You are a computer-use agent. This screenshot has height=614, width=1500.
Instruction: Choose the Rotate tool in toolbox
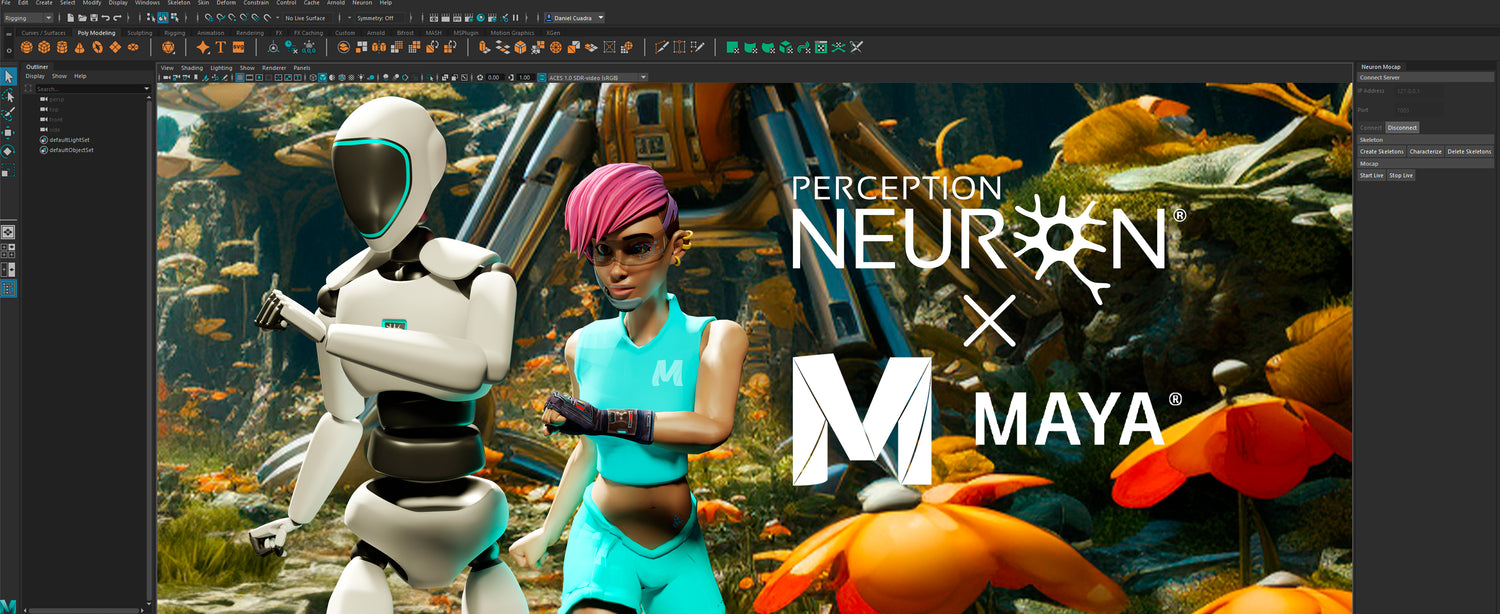(x=8, y=152)
